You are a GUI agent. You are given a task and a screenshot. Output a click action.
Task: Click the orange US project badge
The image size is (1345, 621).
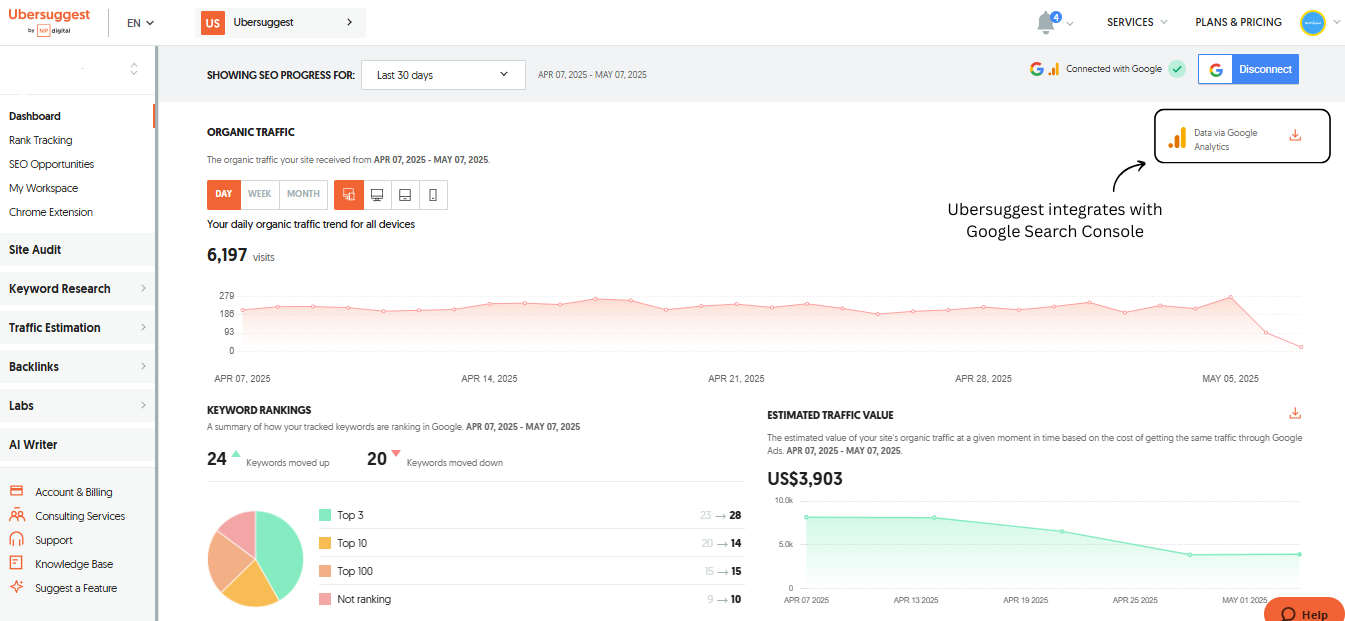pyautogui.click(x=212, y=22)
